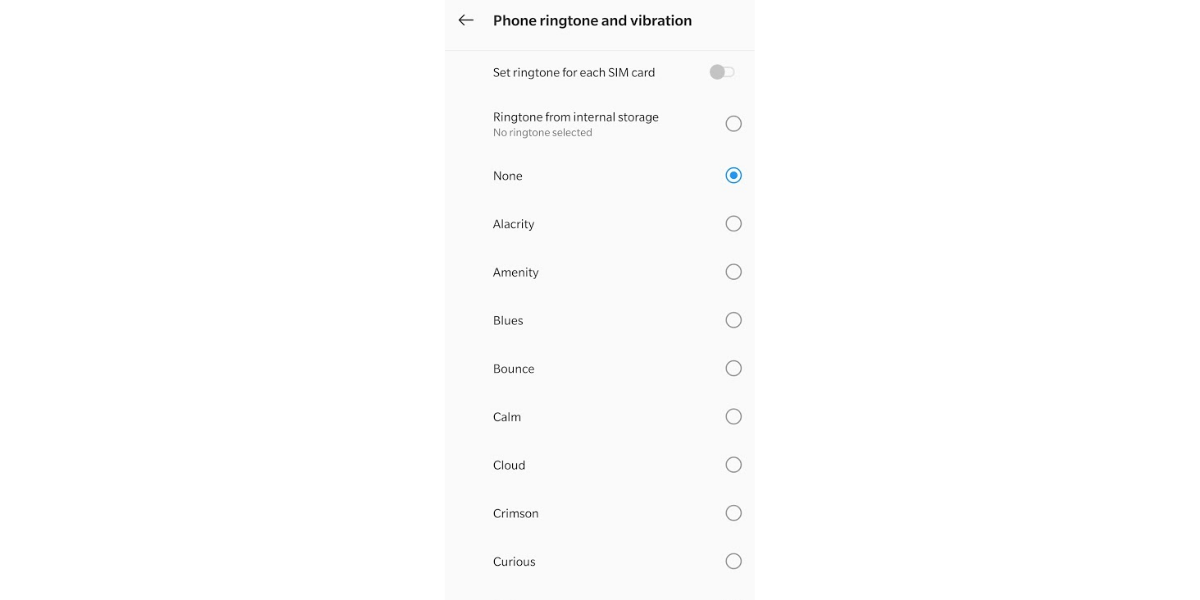Select the Amenity ringtone radio button
Image resolution: width=1200 pixels, height=600 pixels.
(x=733, y=271)
